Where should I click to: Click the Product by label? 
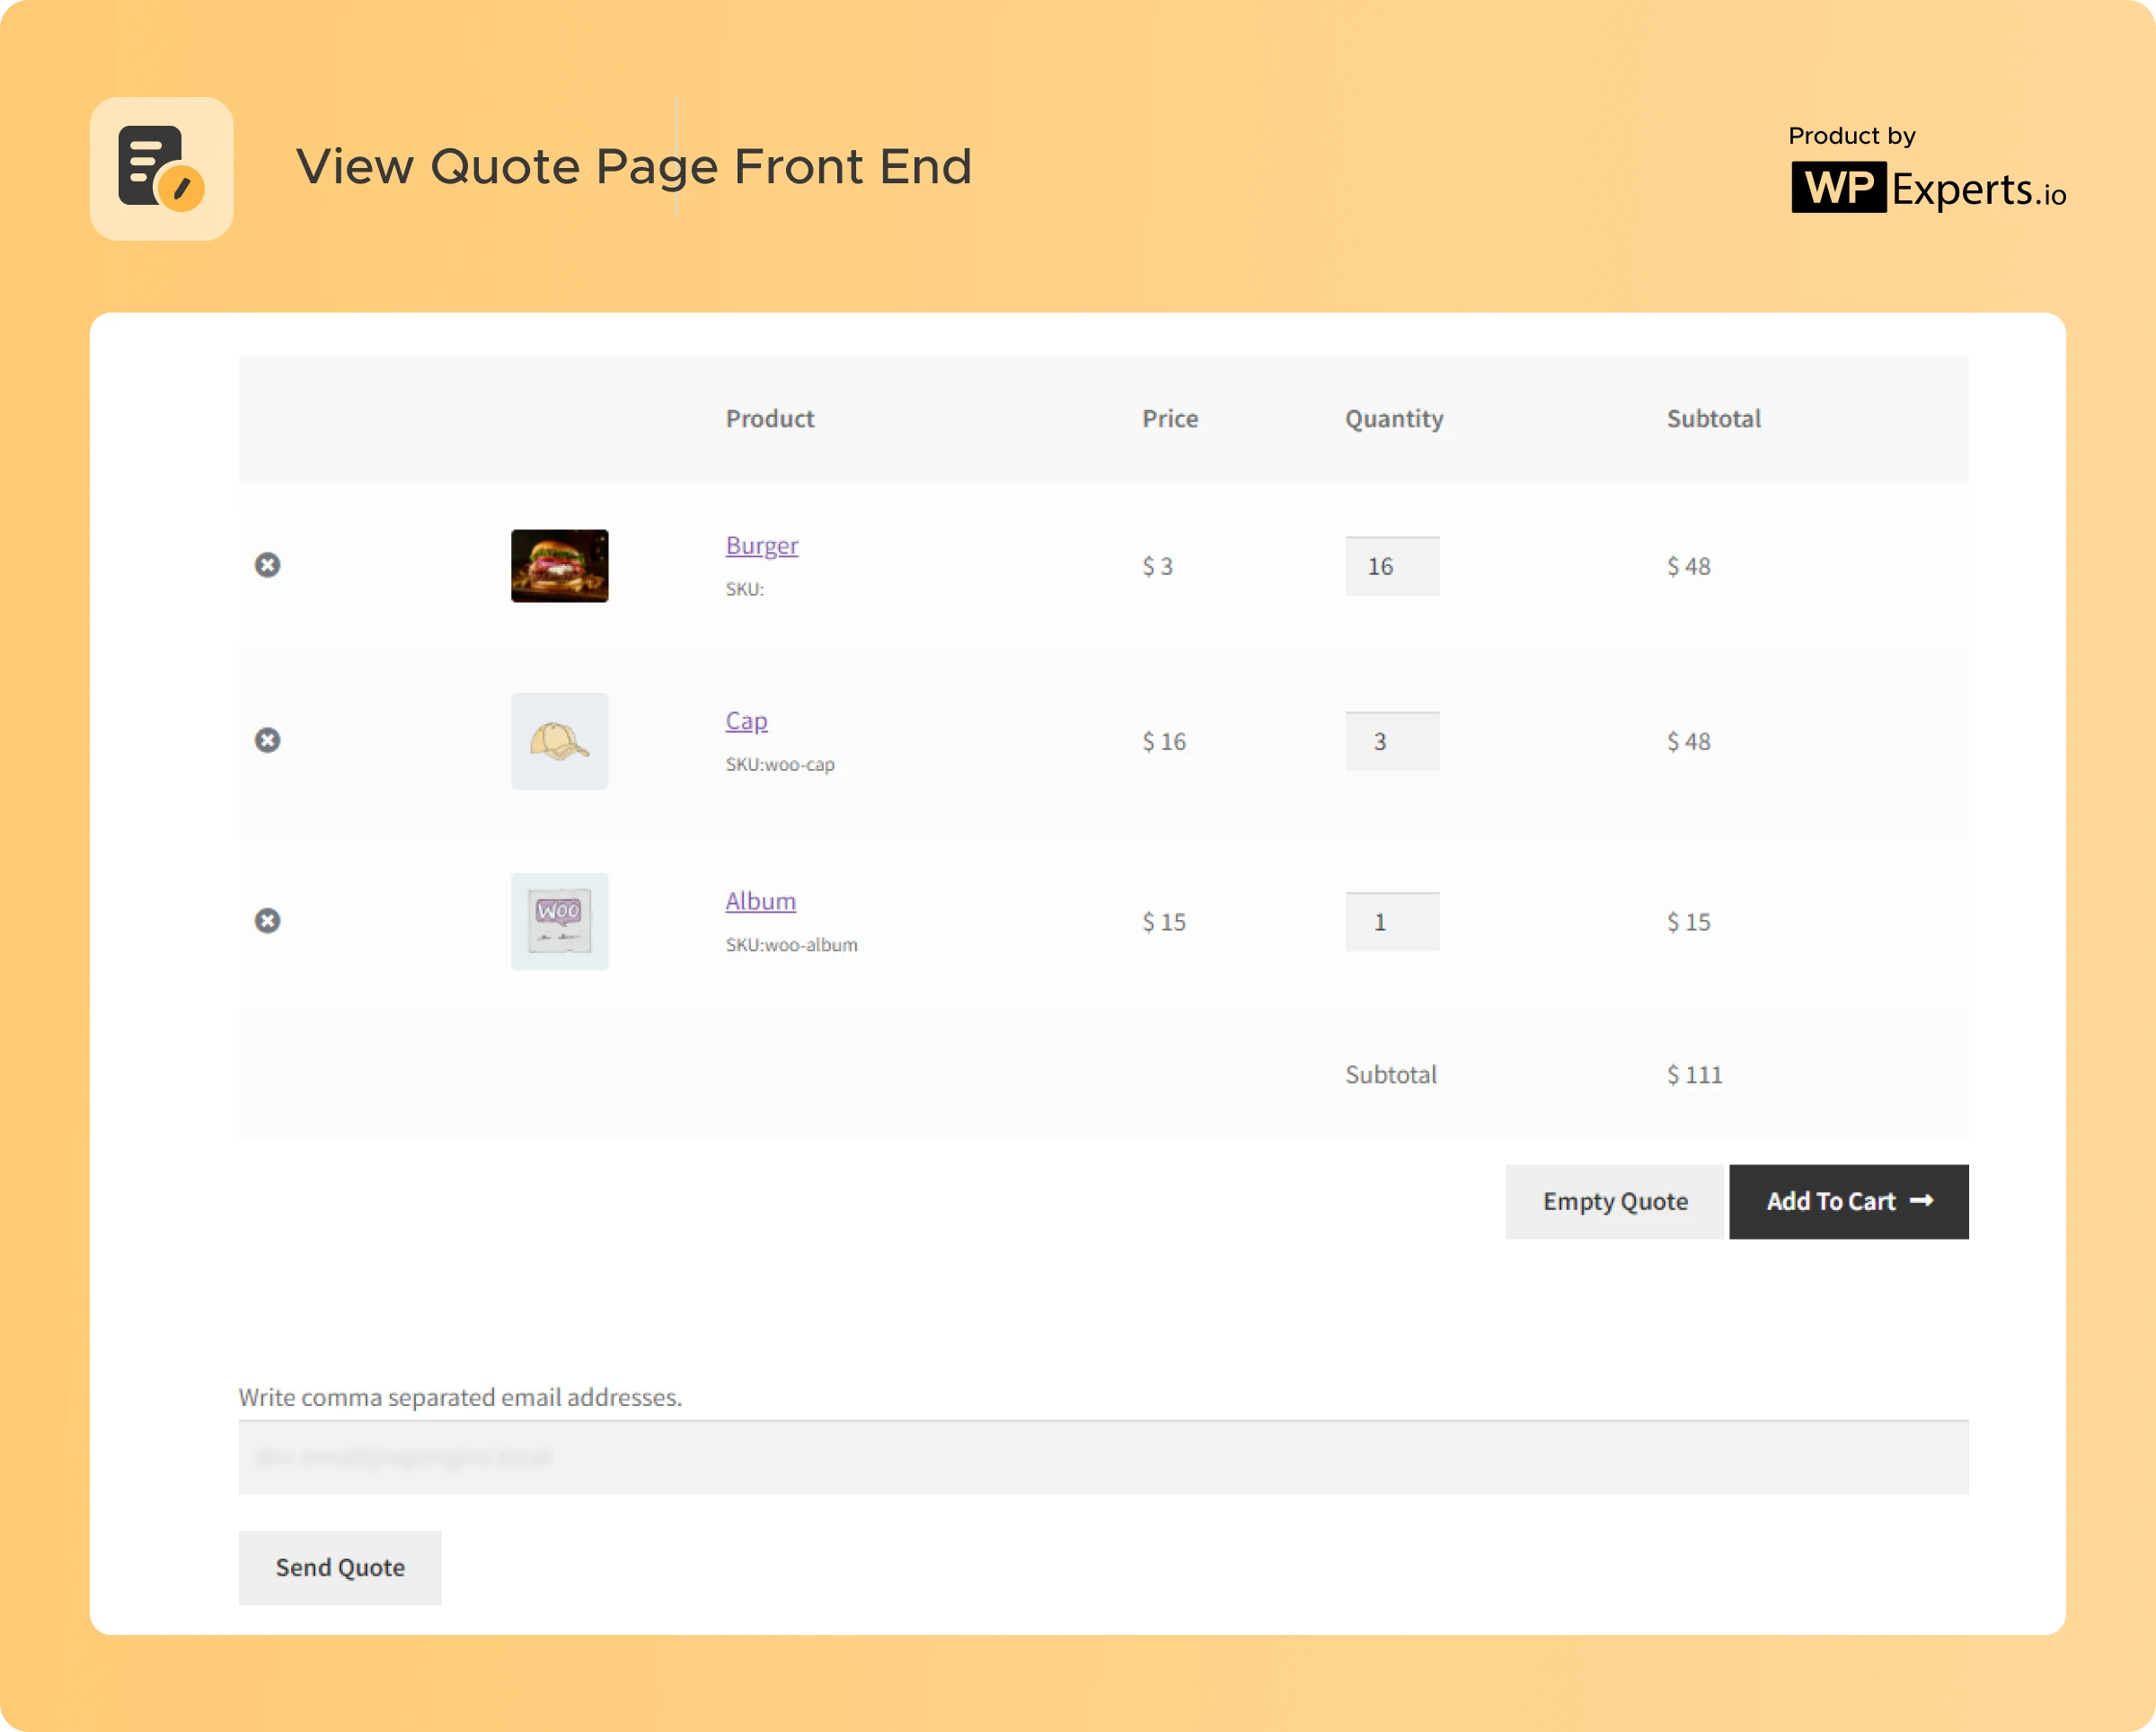[1852, 136]
